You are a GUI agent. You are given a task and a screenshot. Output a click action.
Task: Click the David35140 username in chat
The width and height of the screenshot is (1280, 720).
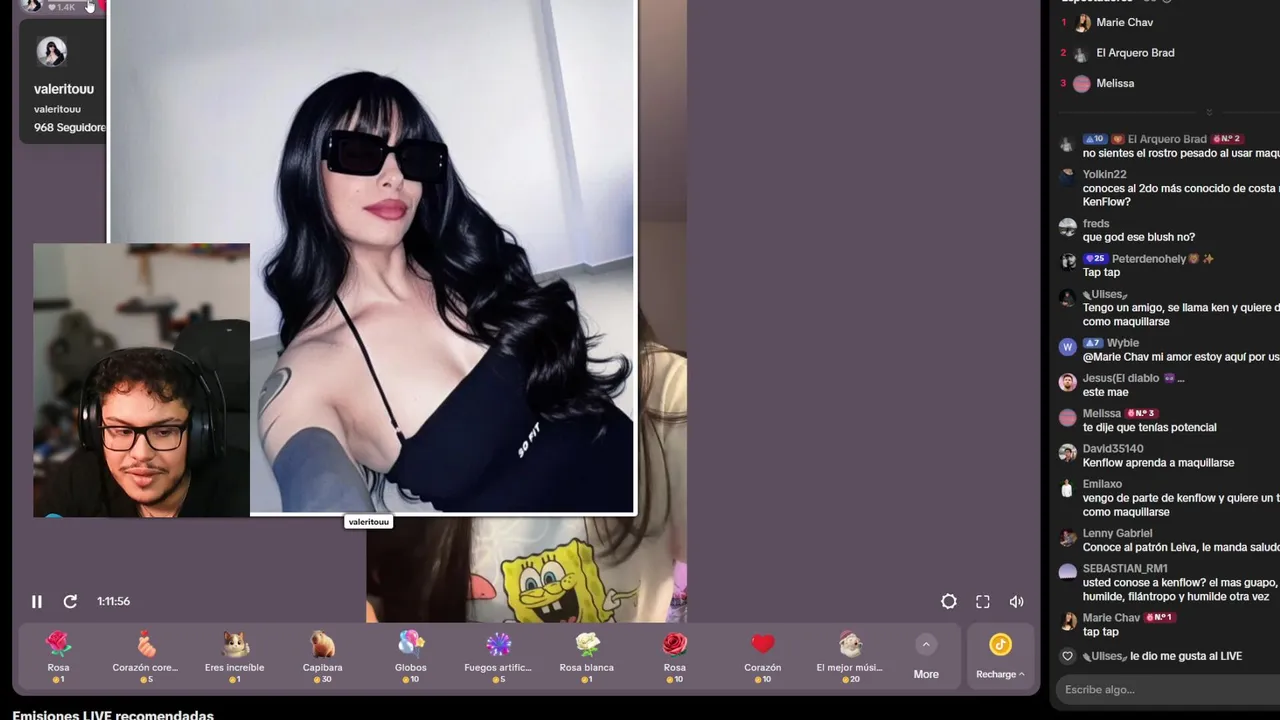1113,449
